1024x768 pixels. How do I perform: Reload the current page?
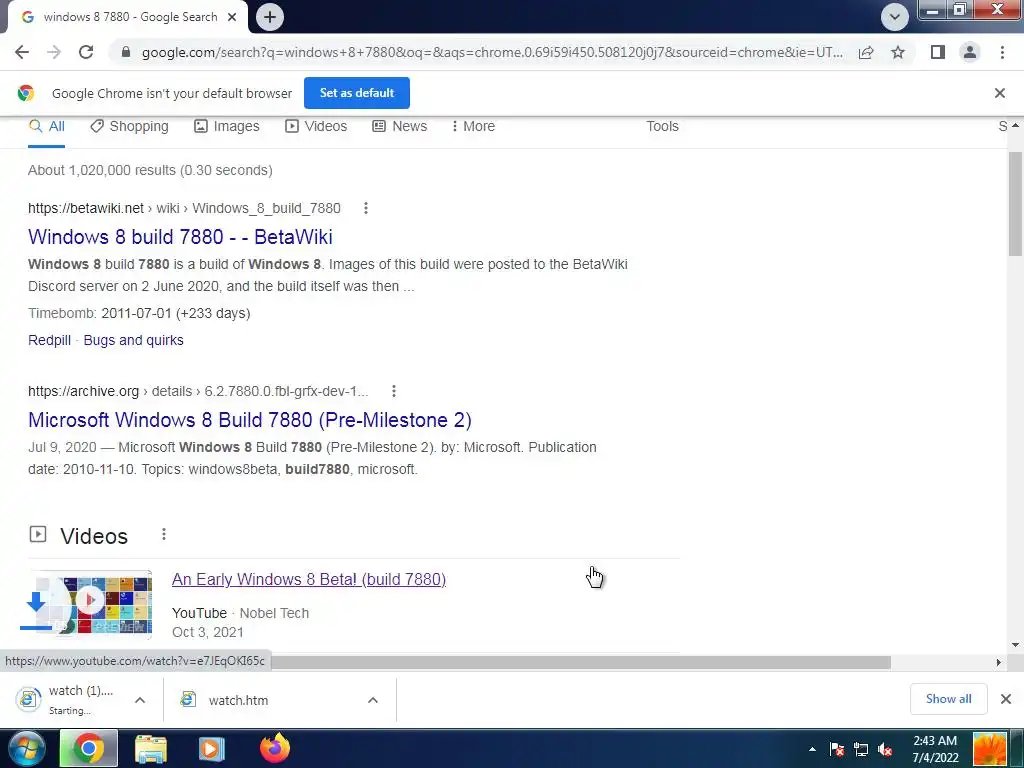tap(86, 52)
